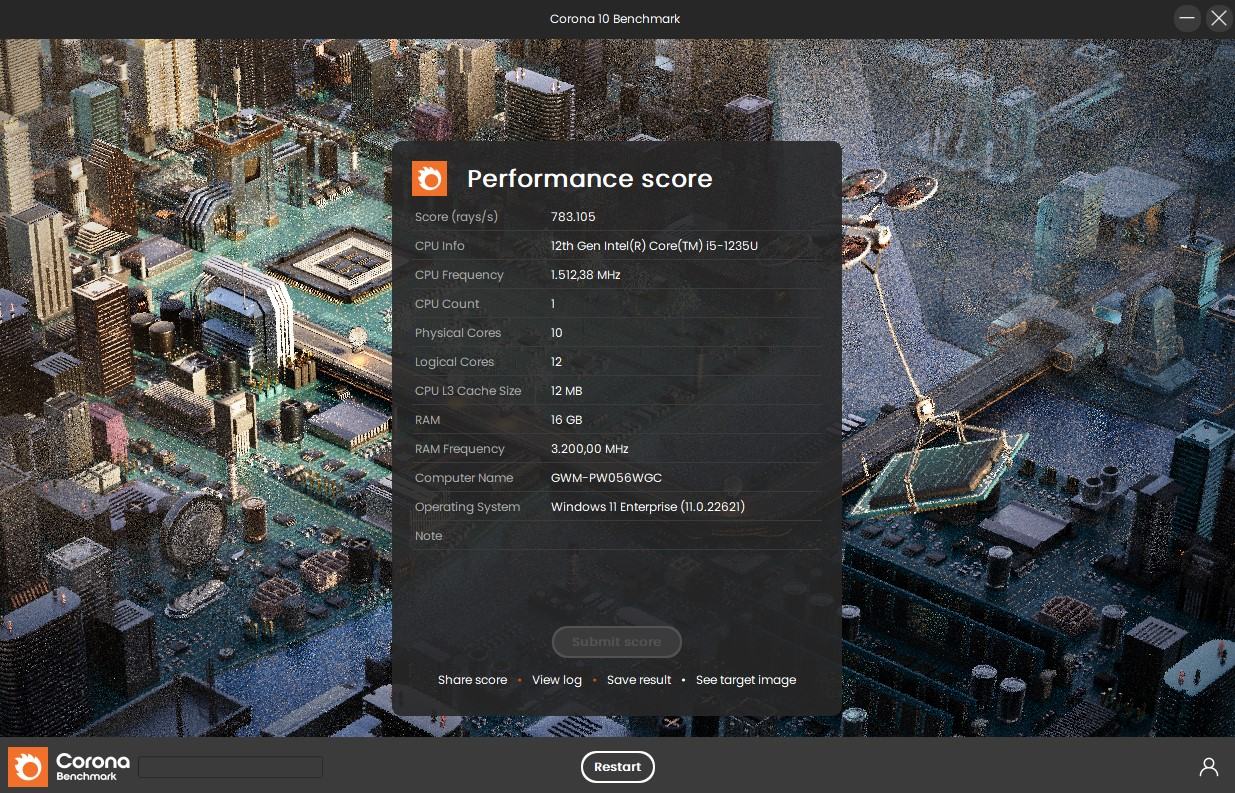Click the Corona Benchmark logo in bottom bar
The image size is (1235, 793).
(69, 767)
